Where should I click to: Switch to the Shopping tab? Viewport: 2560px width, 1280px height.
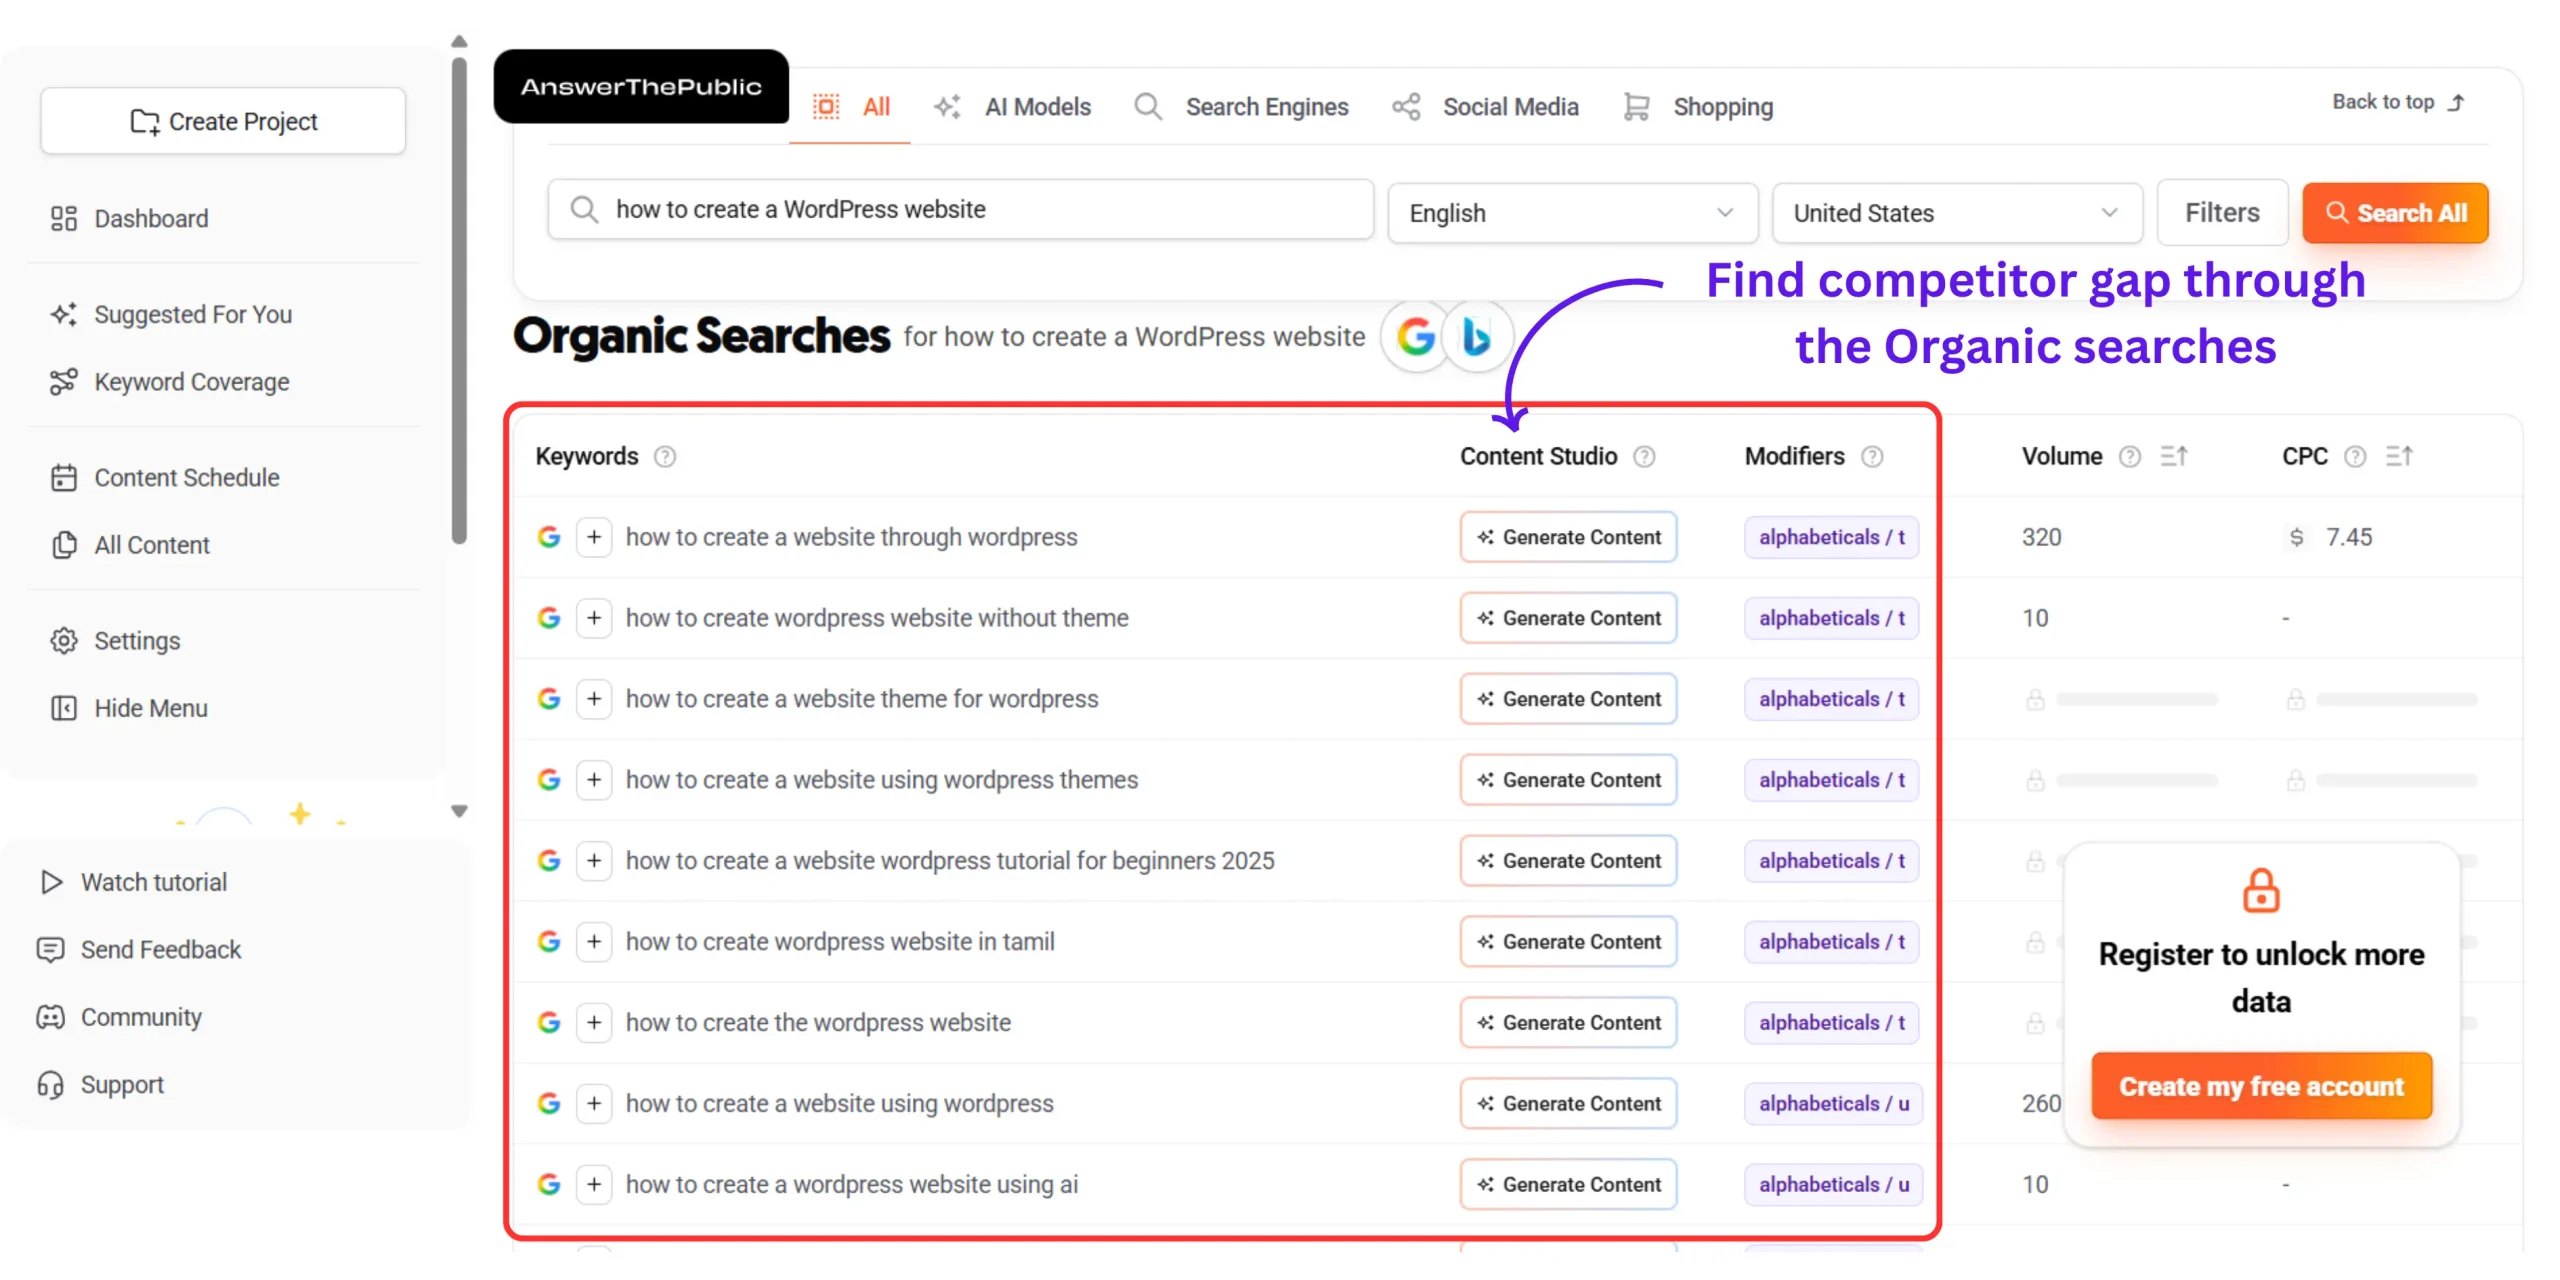[x=1698, y=107]
